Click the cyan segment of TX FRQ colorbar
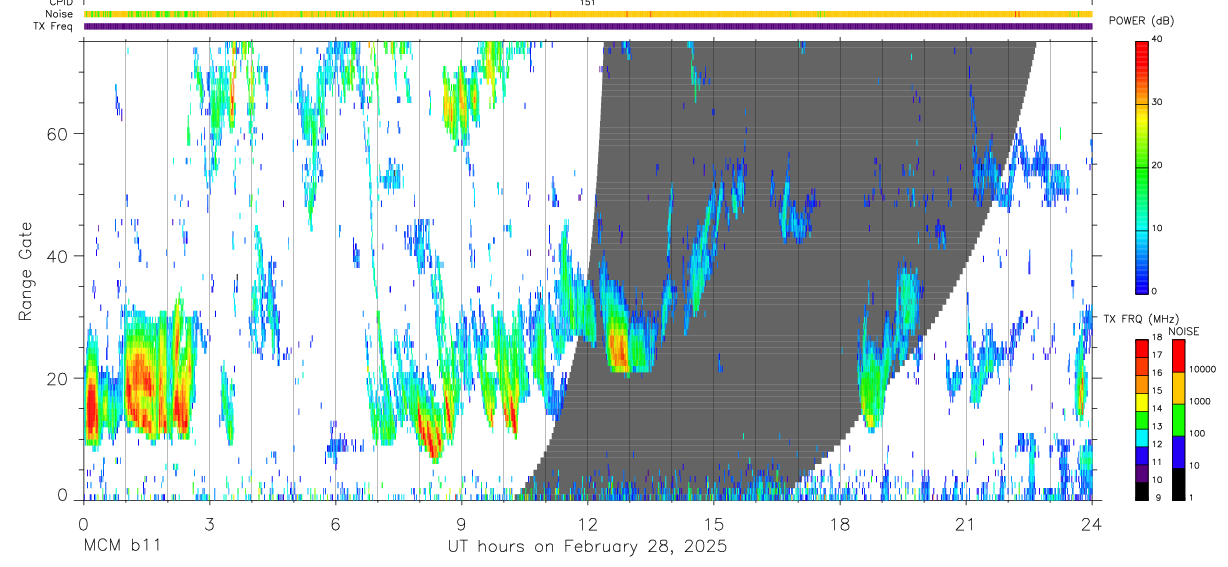The image size is (1228, 567). (x=1142, y=437)
